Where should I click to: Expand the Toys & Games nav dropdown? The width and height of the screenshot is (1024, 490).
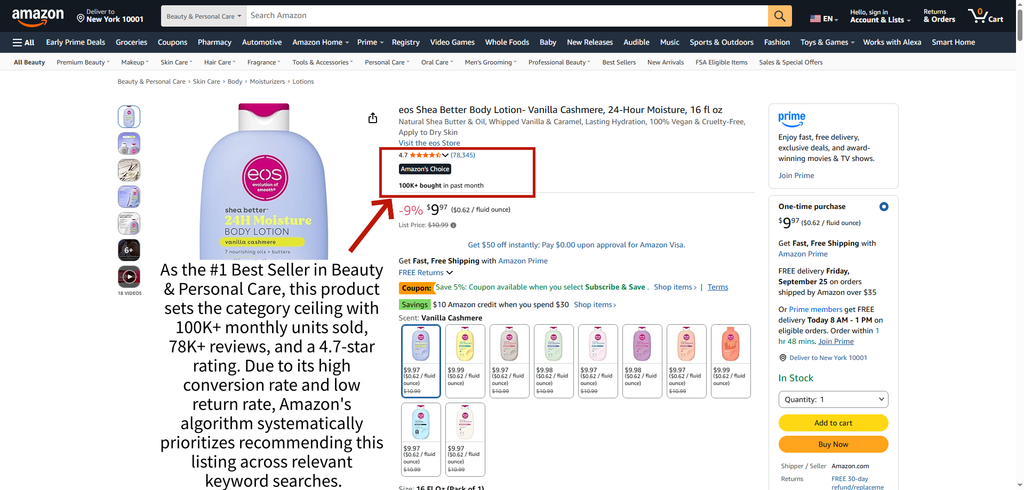point(827,42)
